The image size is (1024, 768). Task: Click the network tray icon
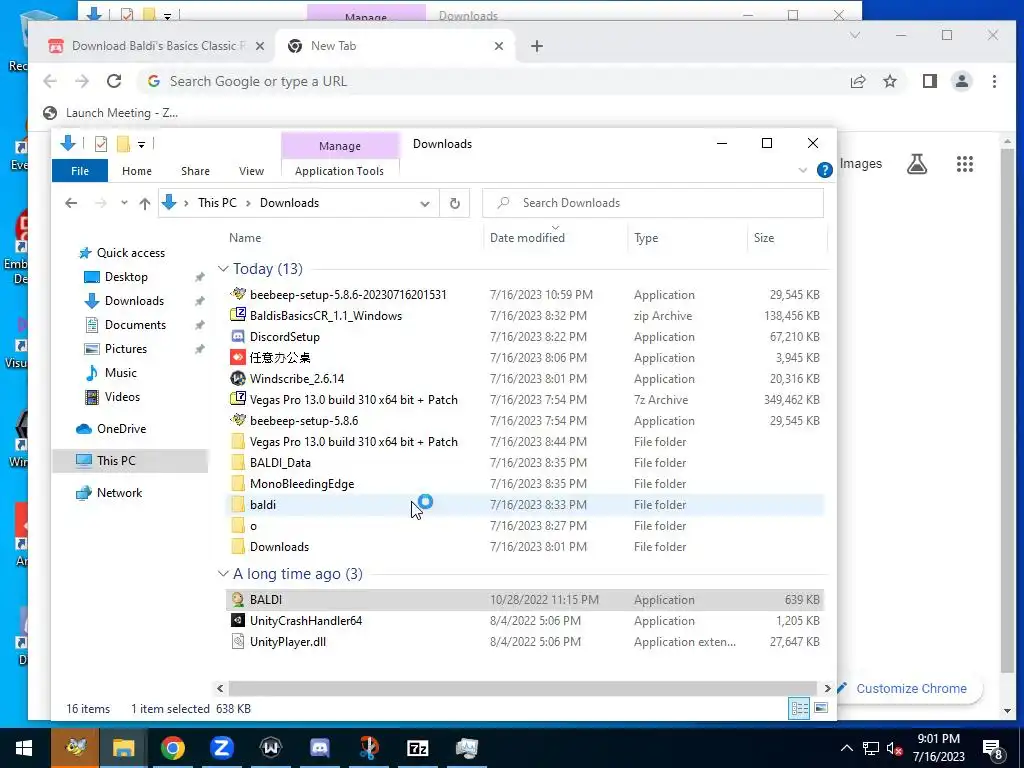871,748
